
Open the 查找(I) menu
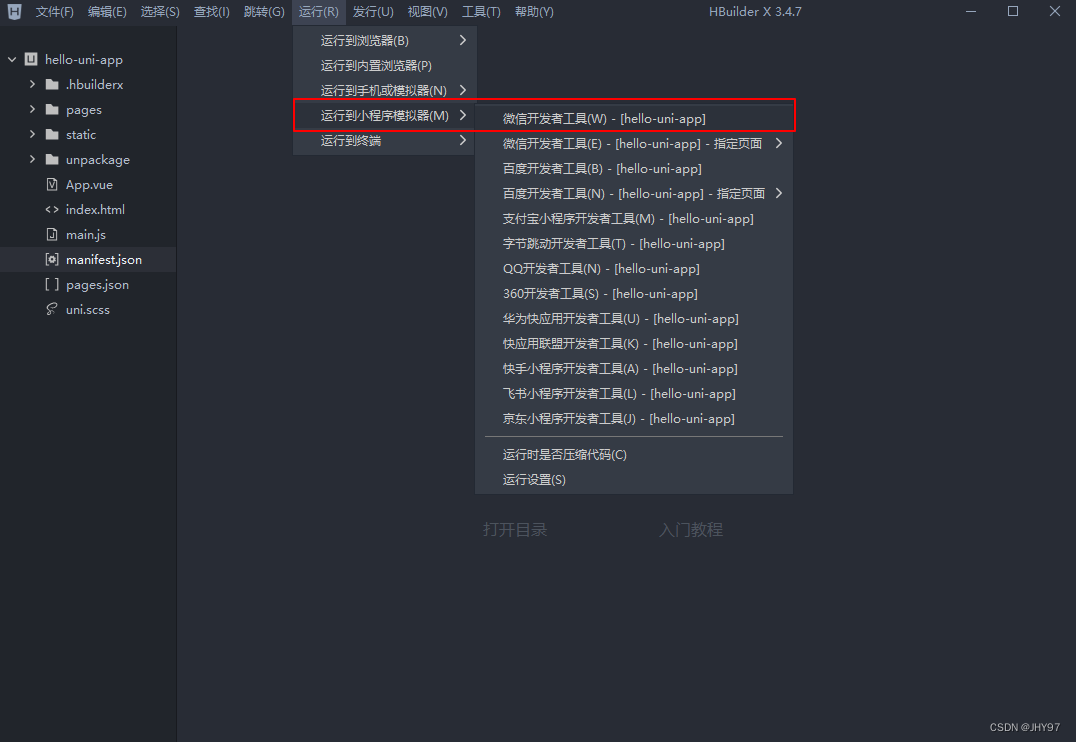pos(211,12)
